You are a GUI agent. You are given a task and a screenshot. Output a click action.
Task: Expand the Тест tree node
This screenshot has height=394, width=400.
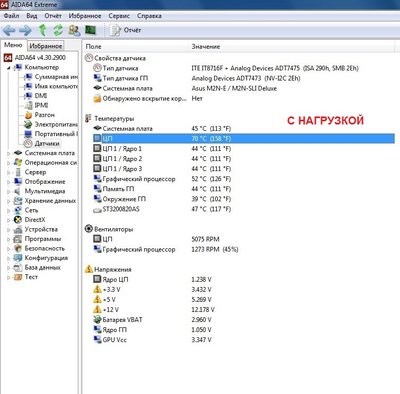click(9, 277)
